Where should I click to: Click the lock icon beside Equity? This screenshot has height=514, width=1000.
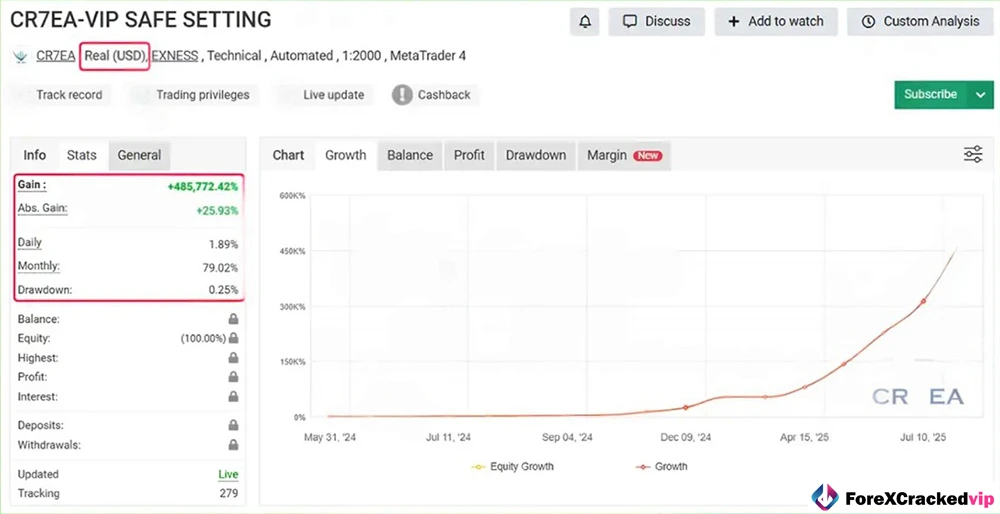pyautogui.click(x=233, y=338)
